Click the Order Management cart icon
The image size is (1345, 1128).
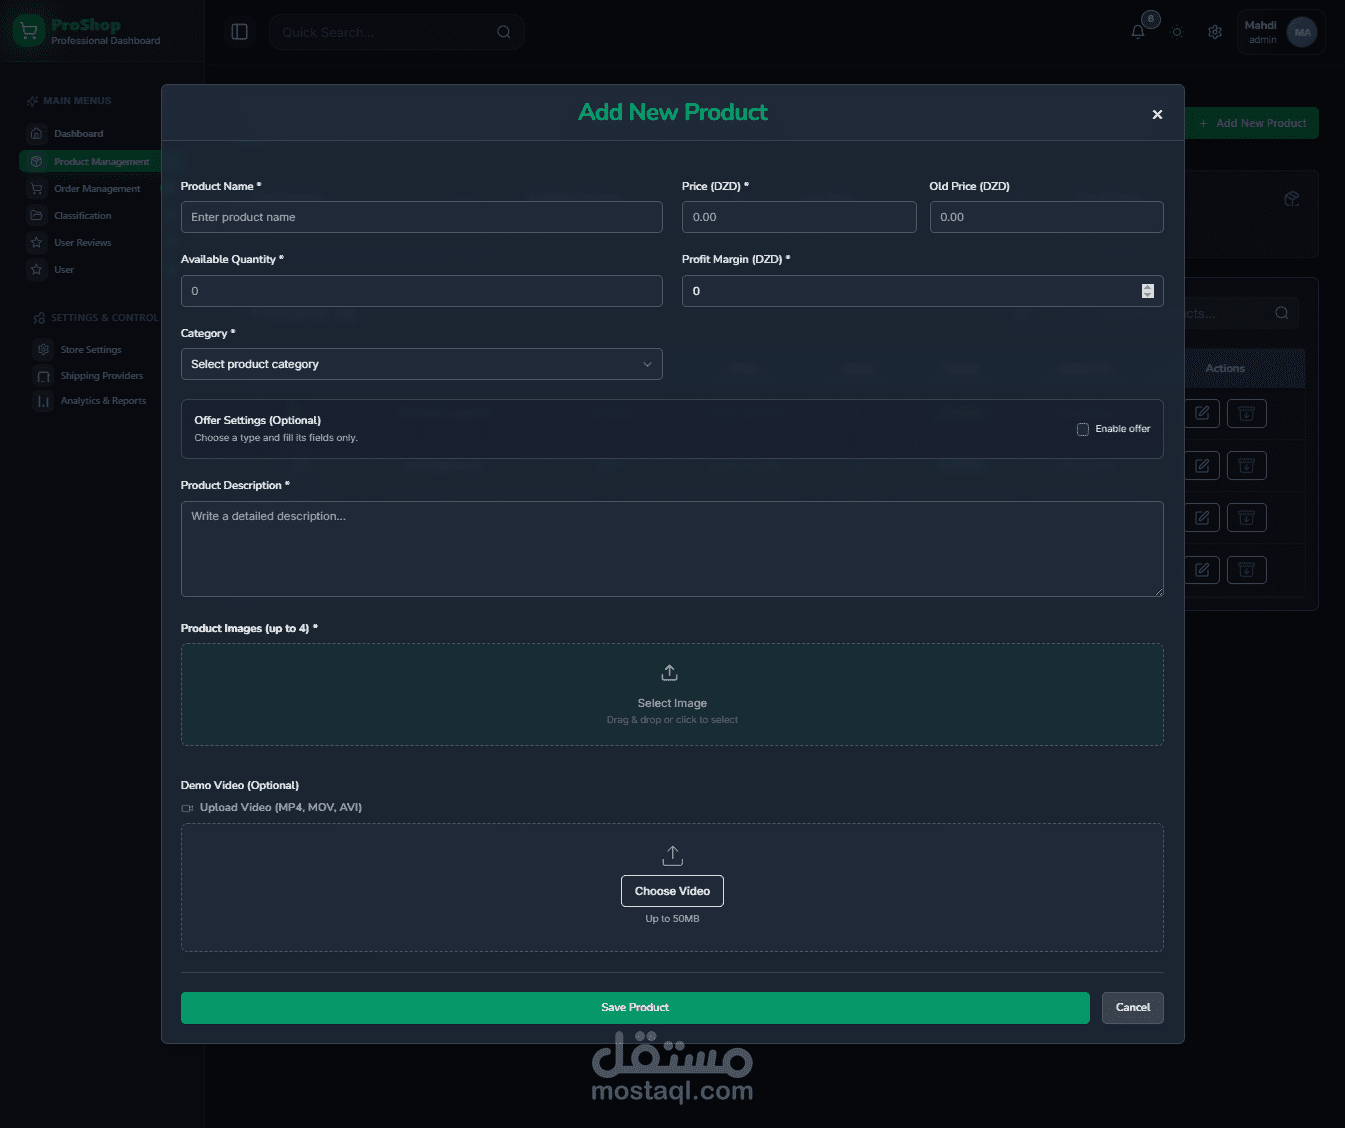(x=36, y=188)
